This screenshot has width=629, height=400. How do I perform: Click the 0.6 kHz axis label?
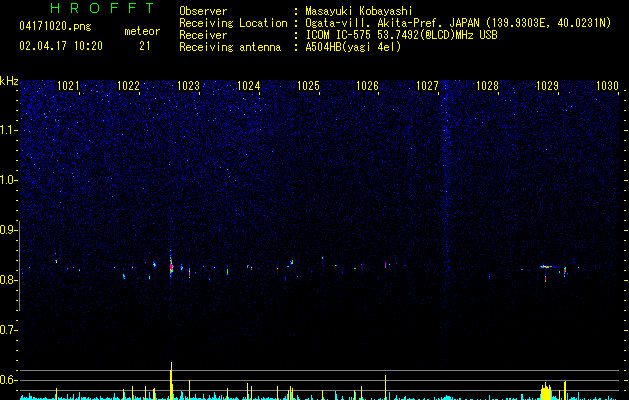tap(9, 380)
